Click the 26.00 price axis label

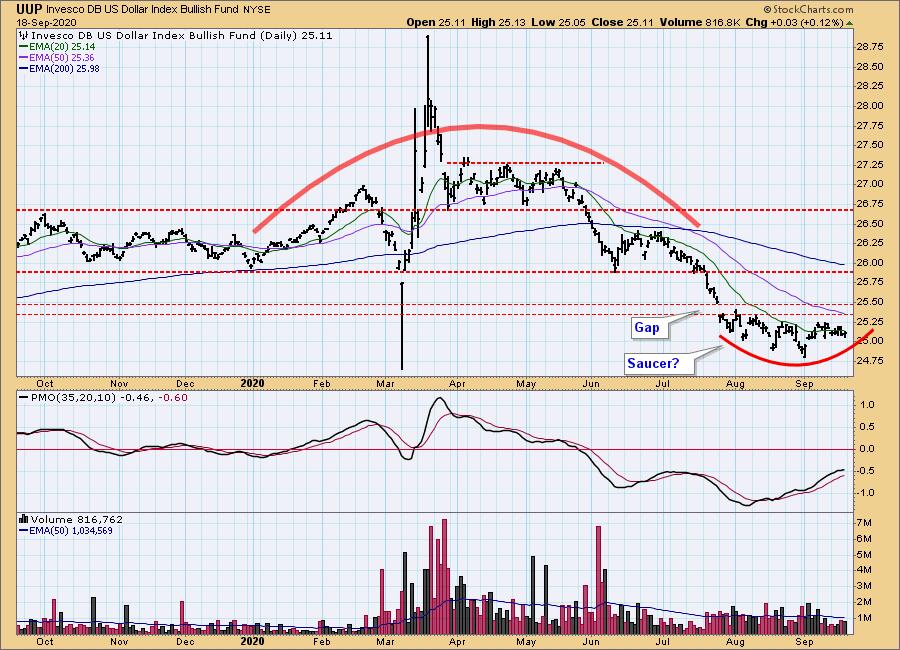pyautogui.click(x=870, y=262)
